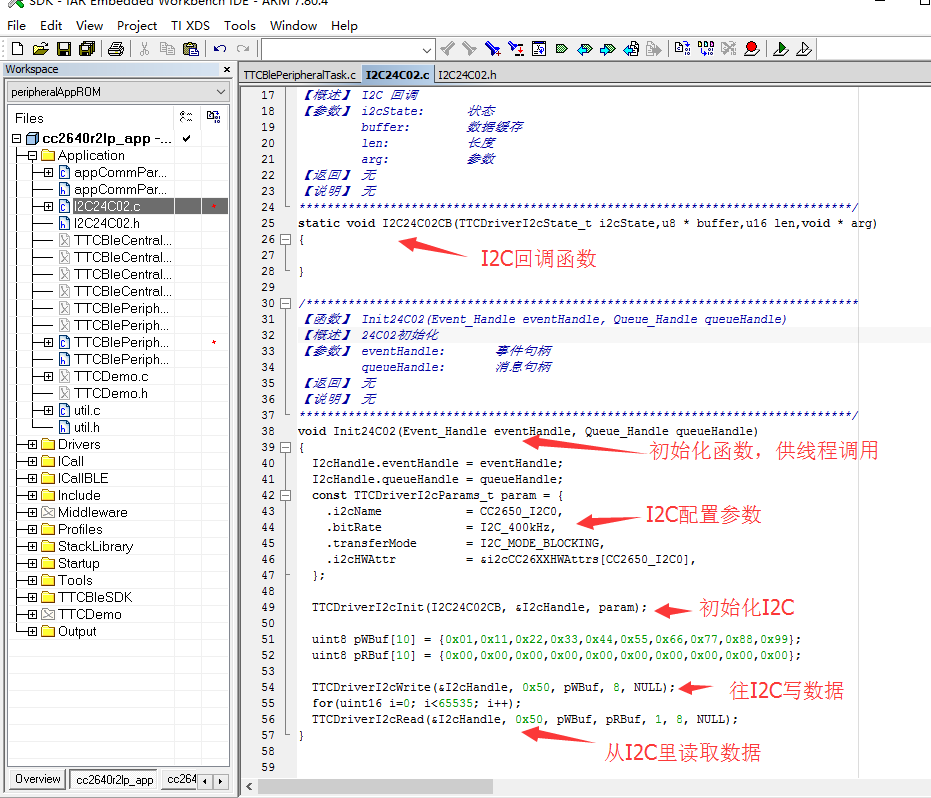
Task: Toggle breakpoint with red dot icon
Action: coord(752,49)
